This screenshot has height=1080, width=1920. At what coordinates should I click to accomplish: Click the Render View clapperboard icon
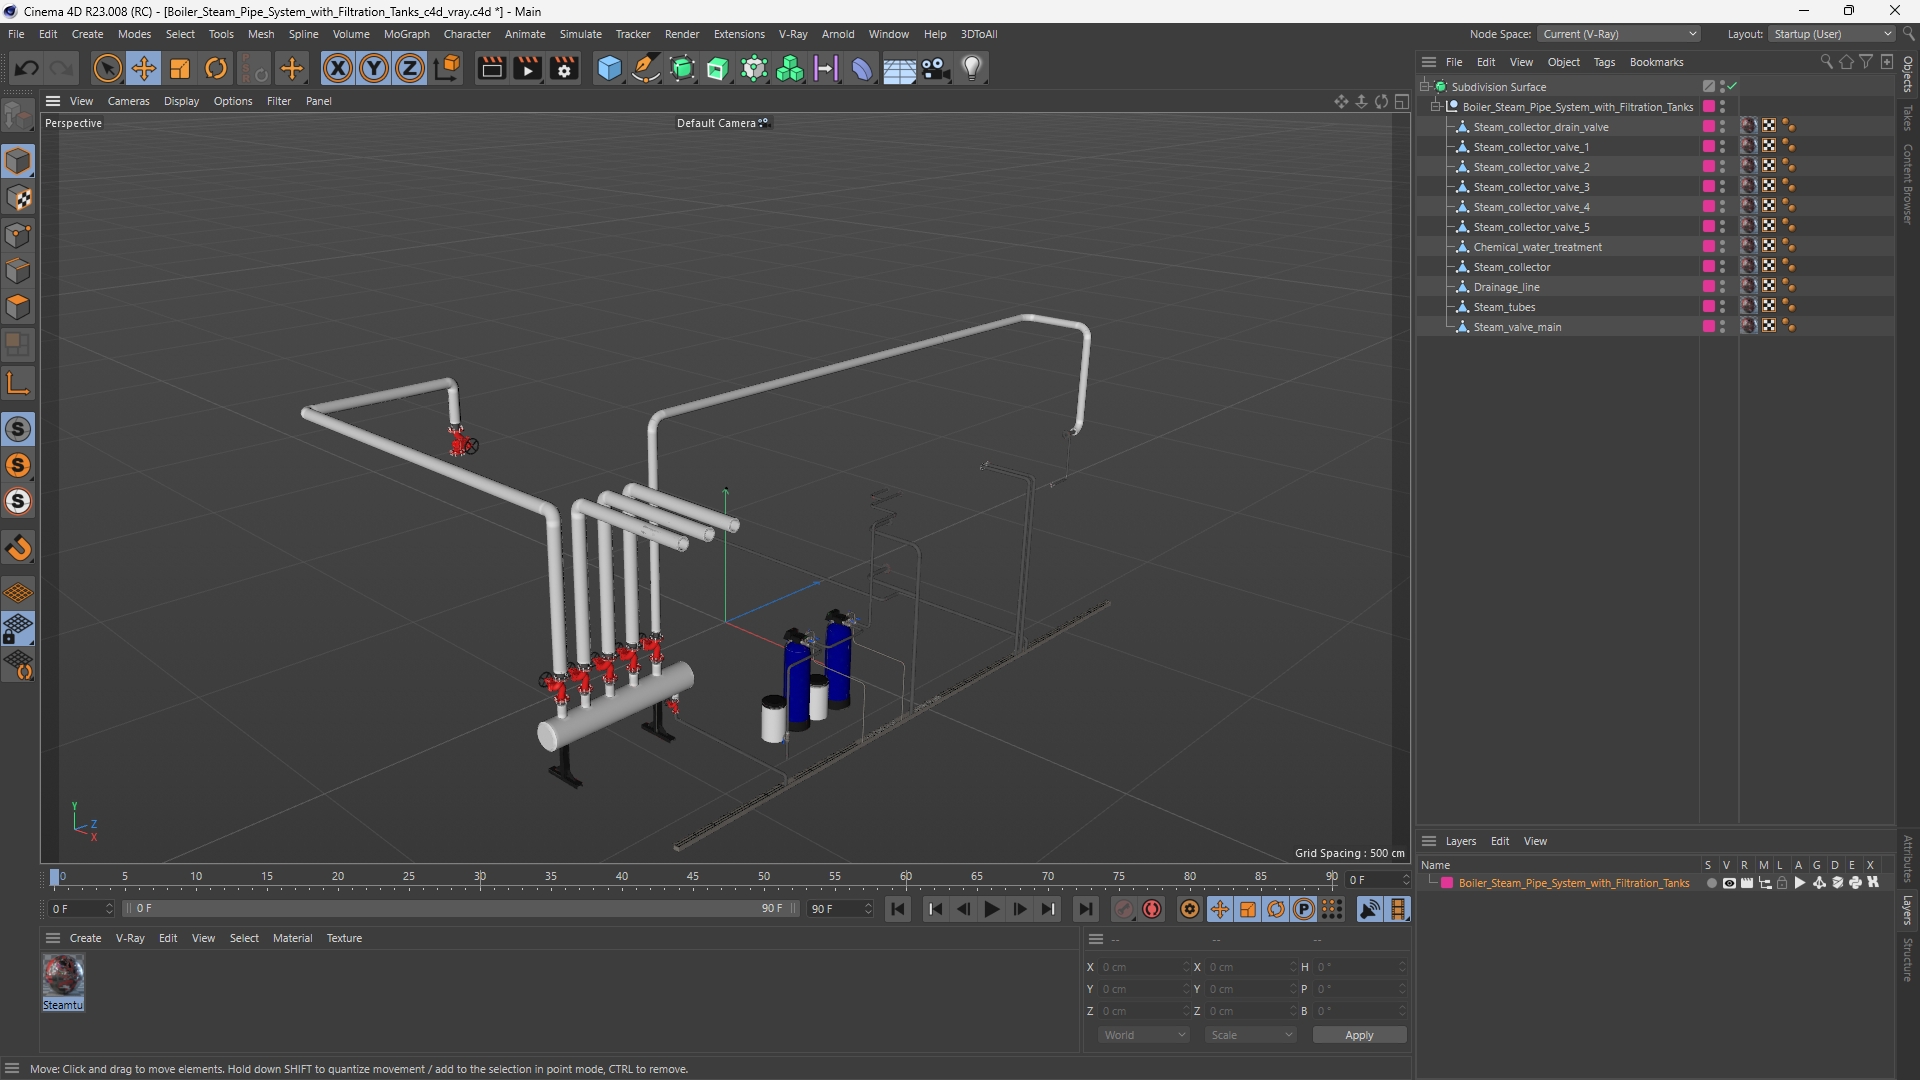coord(491,68)
